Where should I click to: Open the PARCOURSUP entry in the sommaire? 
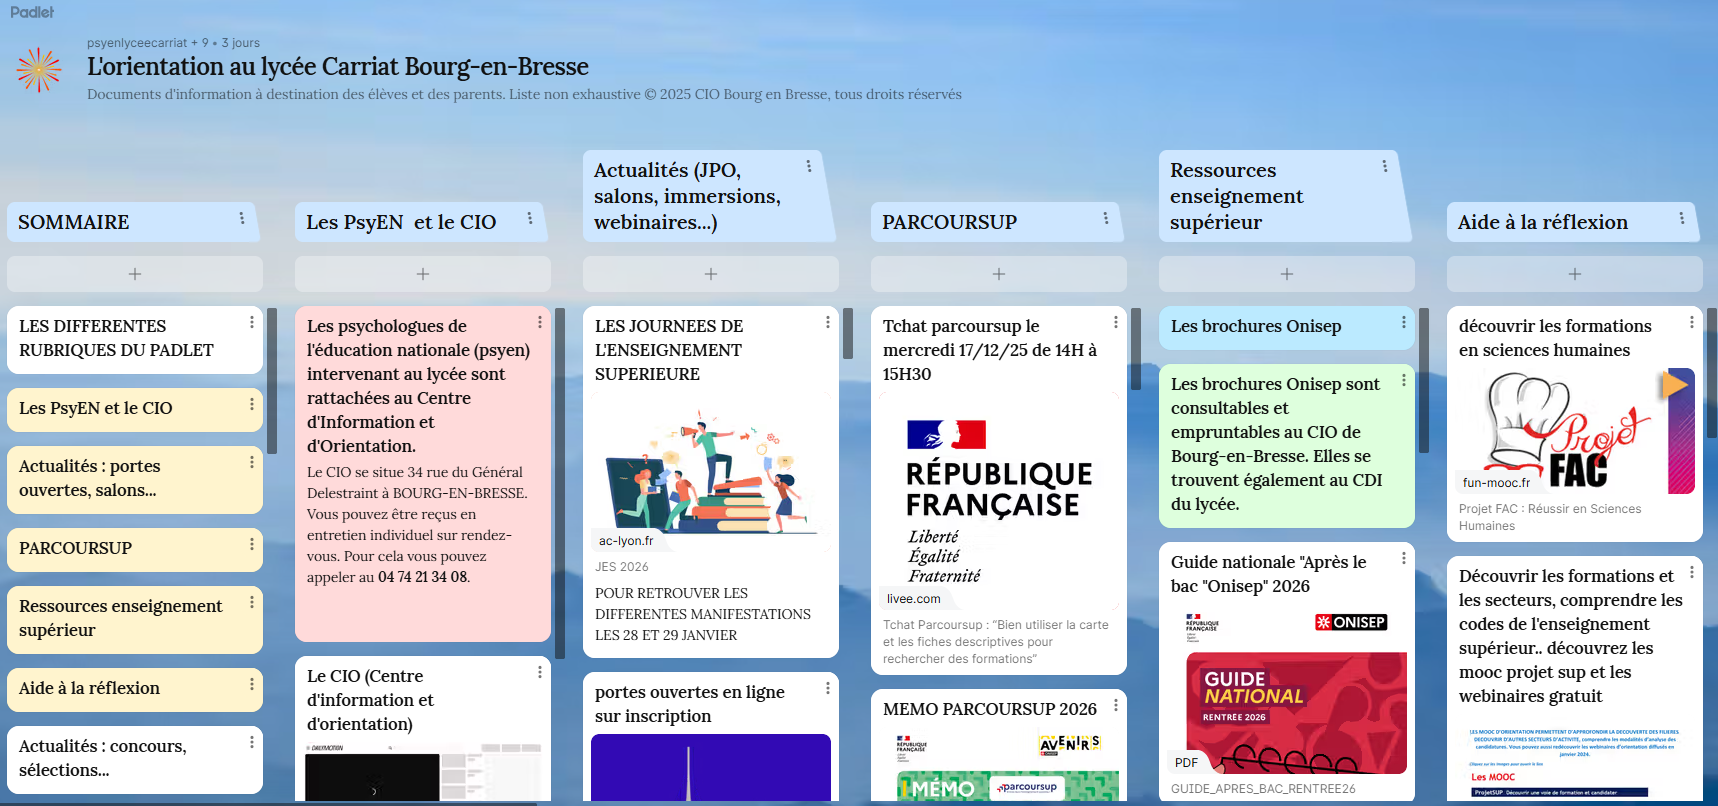click(x=76, y=548)
